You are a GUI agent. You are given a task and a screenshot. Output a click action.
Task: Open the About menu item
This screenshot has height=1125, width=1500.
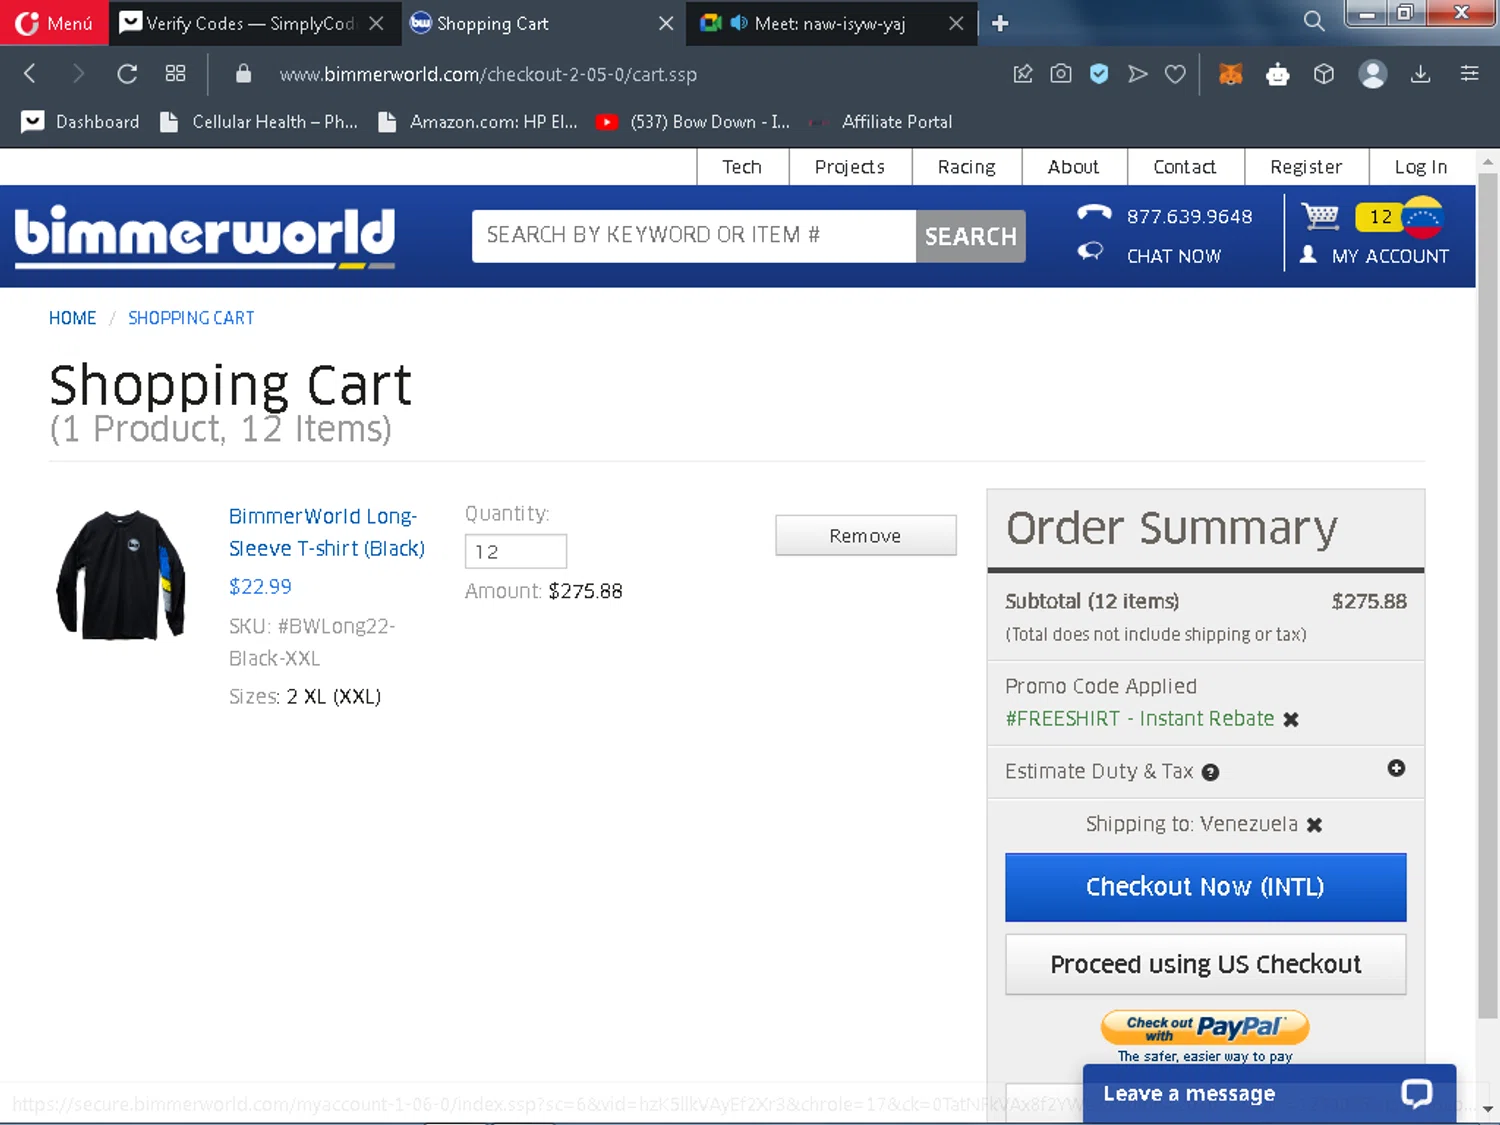click(x=1073, y=167)
